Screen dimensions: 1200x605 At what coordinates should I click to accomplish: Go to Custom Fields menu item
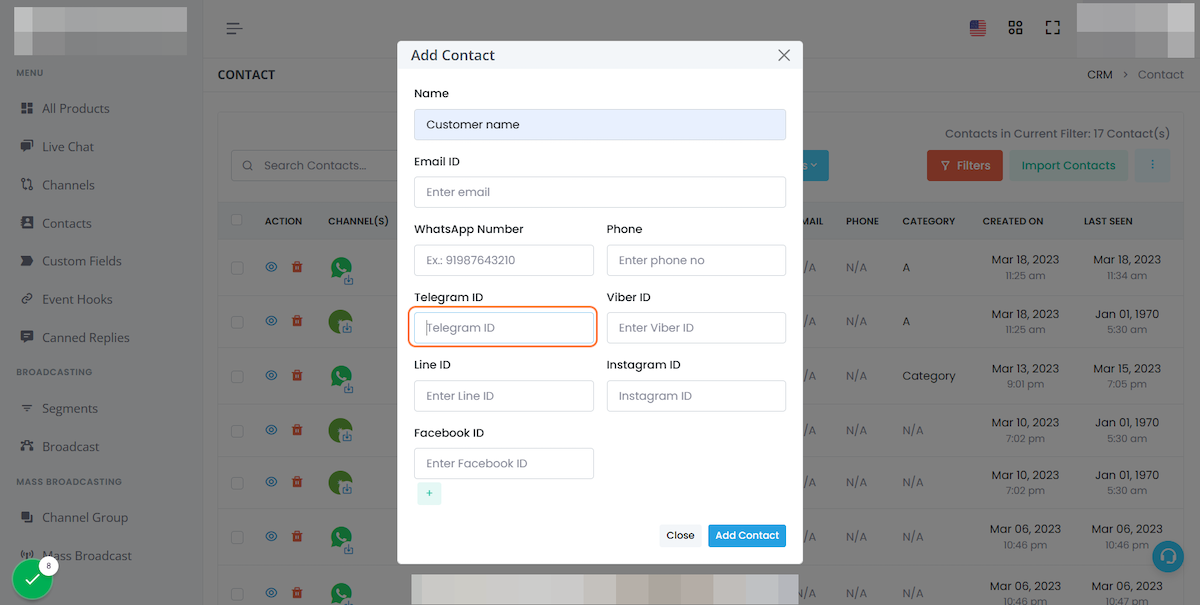pyautogui.click(x=82, y=261)
